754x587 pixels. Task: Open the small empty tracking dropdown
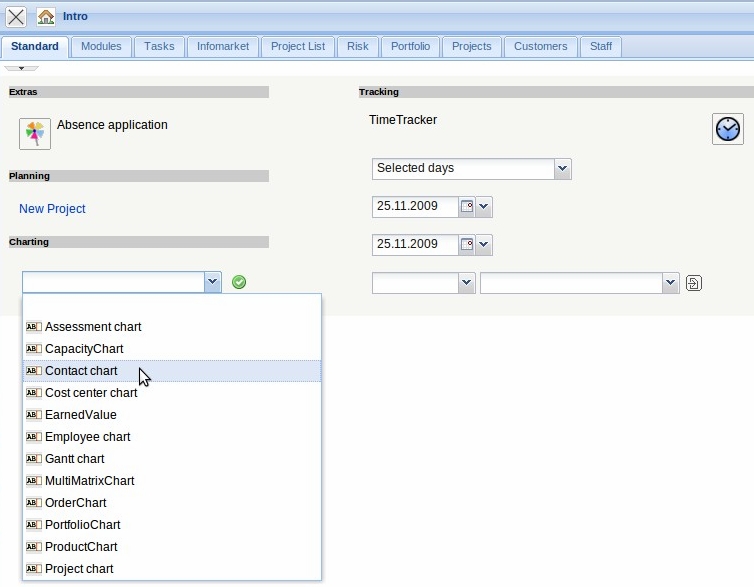click(x=466, y=284)
